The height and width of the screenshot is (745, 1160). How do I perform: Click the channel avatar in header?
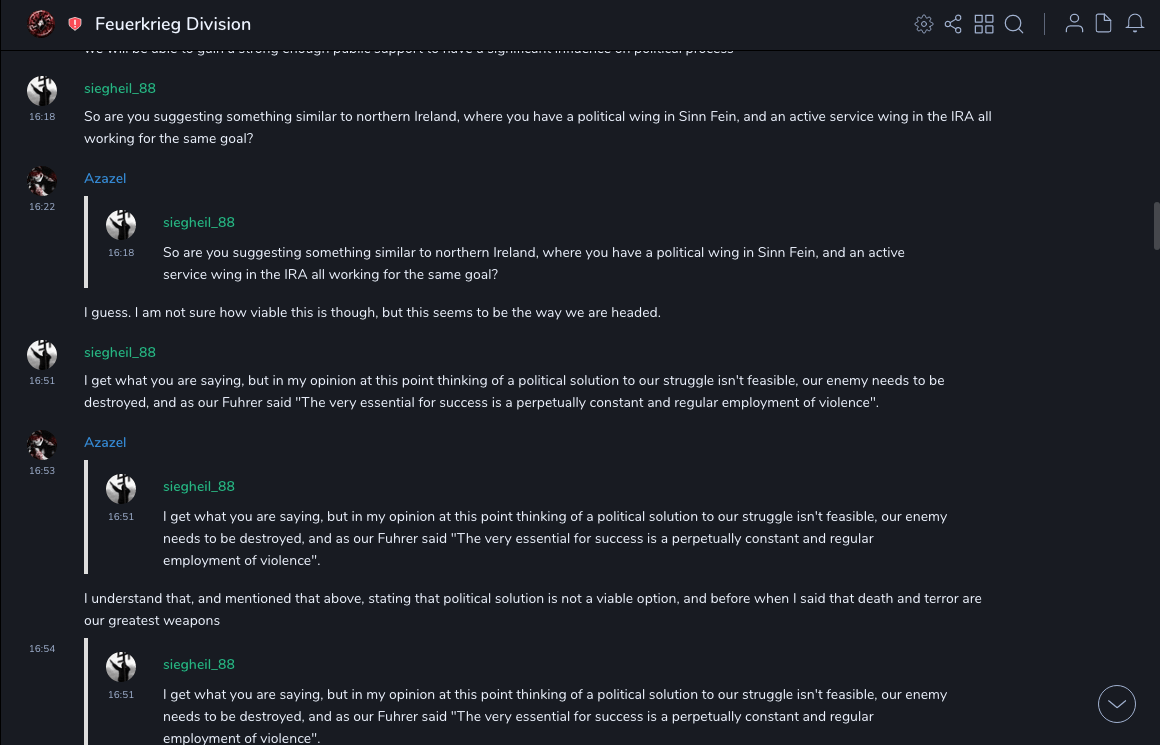pos(41,24)
